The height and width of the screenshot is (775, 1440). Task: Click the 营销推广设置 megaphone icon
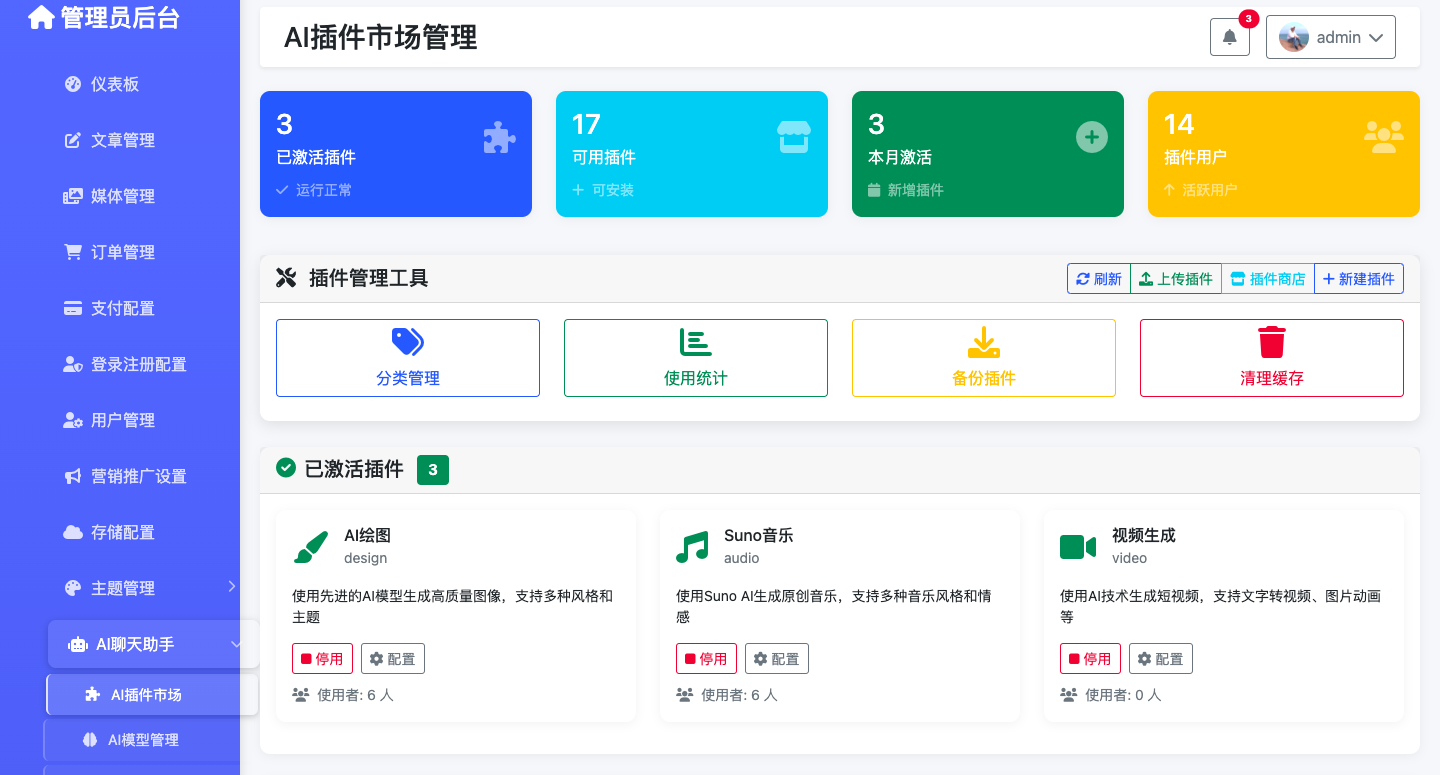[73, 476]
